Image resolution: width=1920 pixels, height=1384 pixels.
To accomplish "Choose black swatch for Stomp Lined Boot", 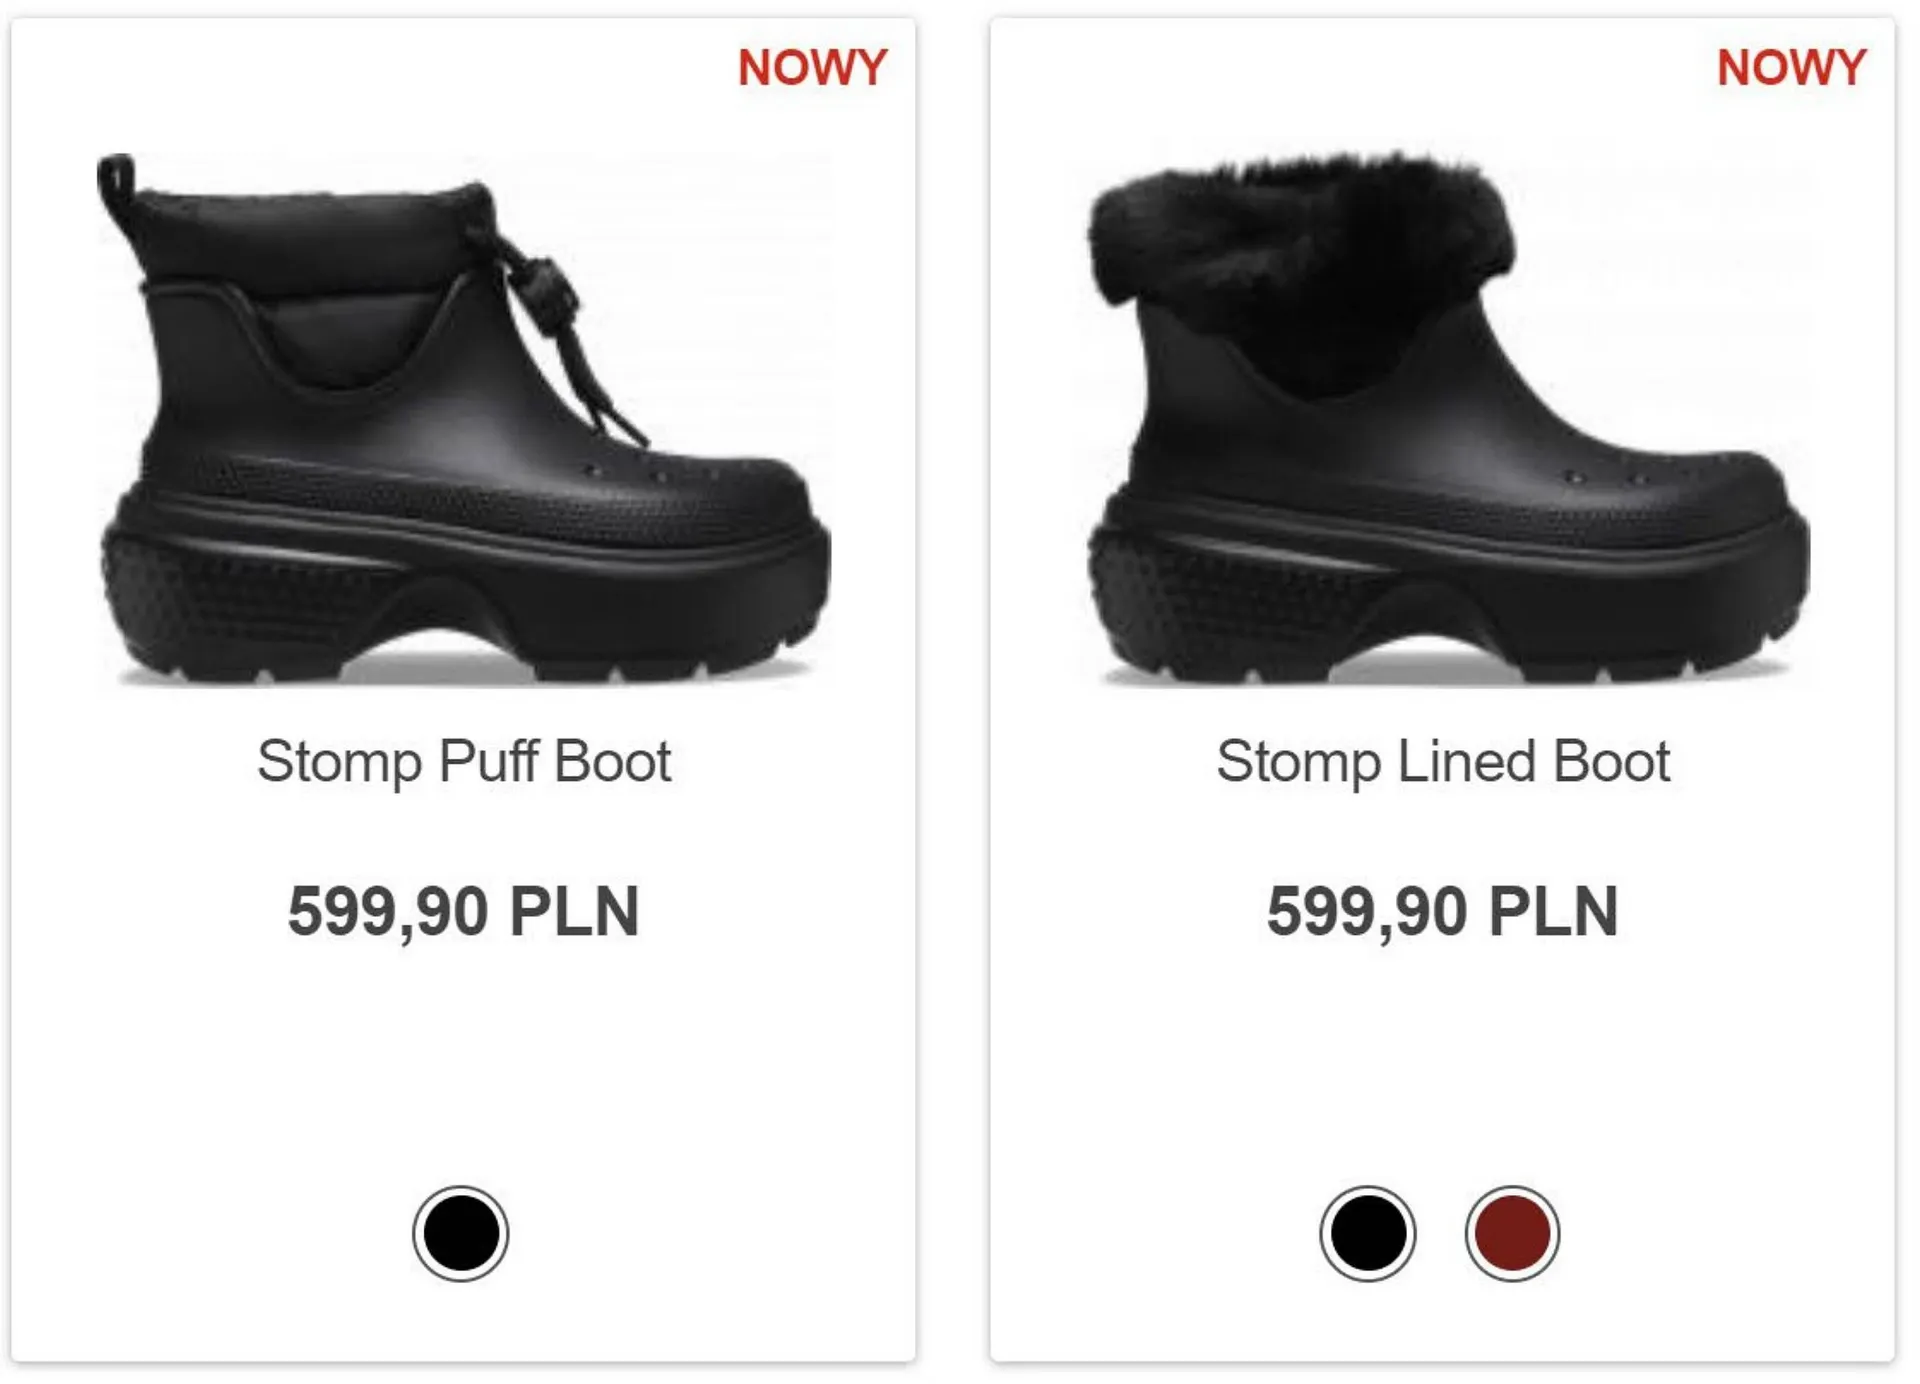I will click(x=1367, y=1233).
